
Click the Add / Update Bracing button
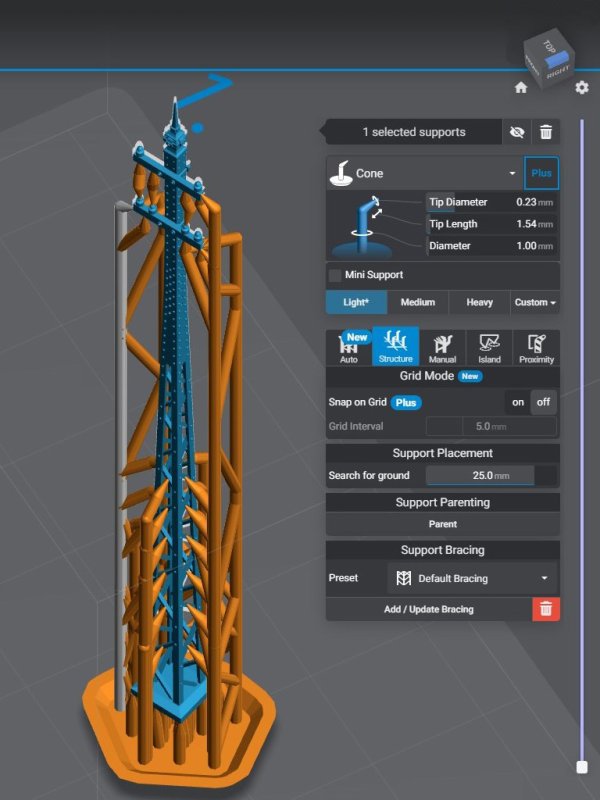click(x=429, y=609)
